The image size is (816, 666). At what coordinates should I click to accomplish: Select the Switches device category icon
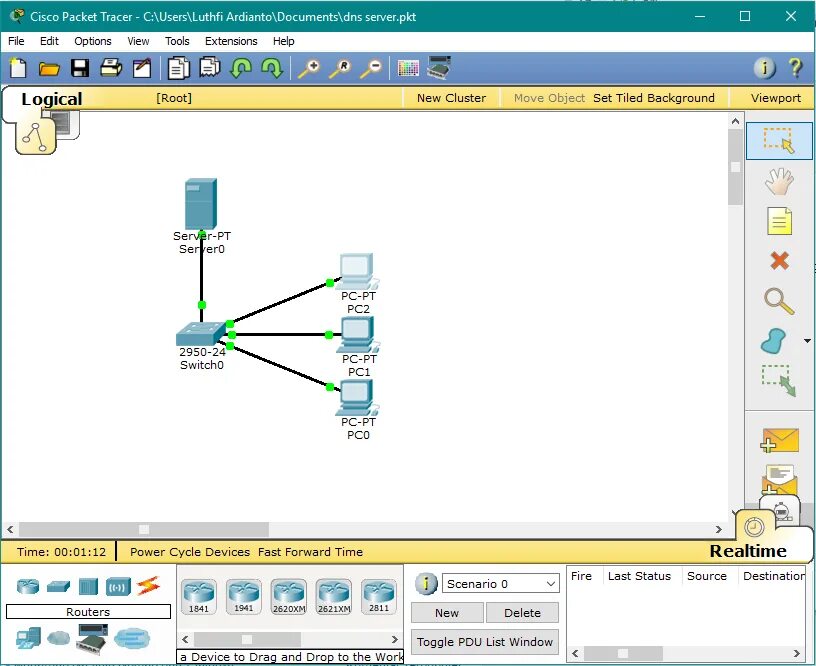(x=58, y=586)
